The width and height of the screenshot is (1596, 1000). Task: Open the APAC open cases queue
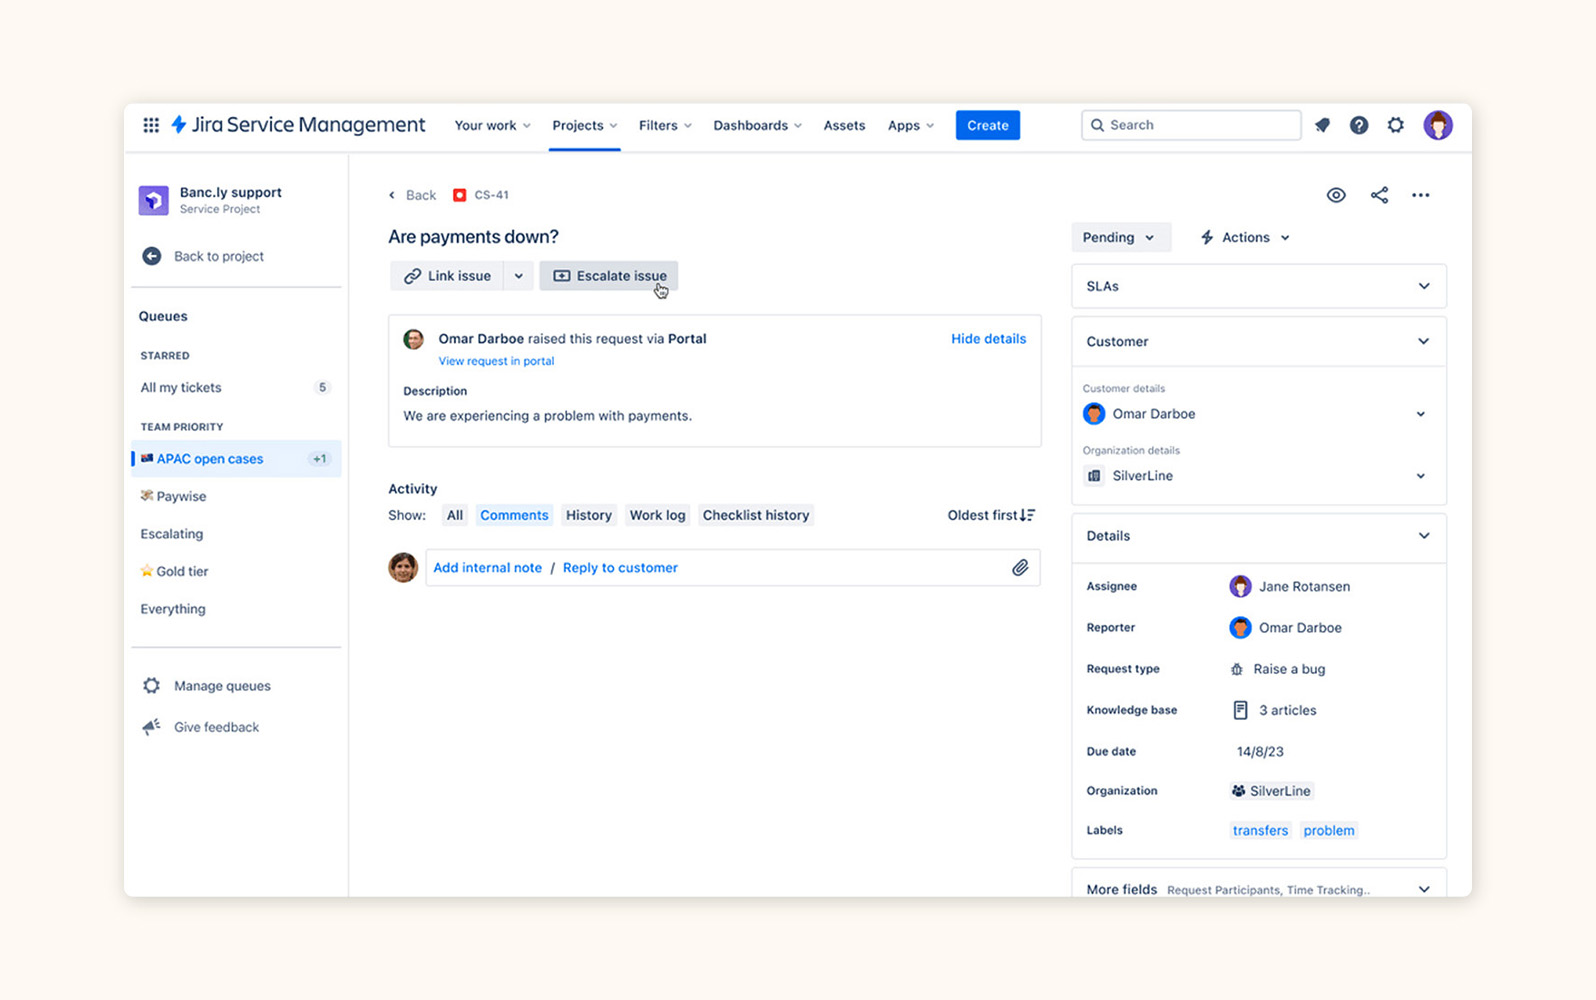(236, 459)
